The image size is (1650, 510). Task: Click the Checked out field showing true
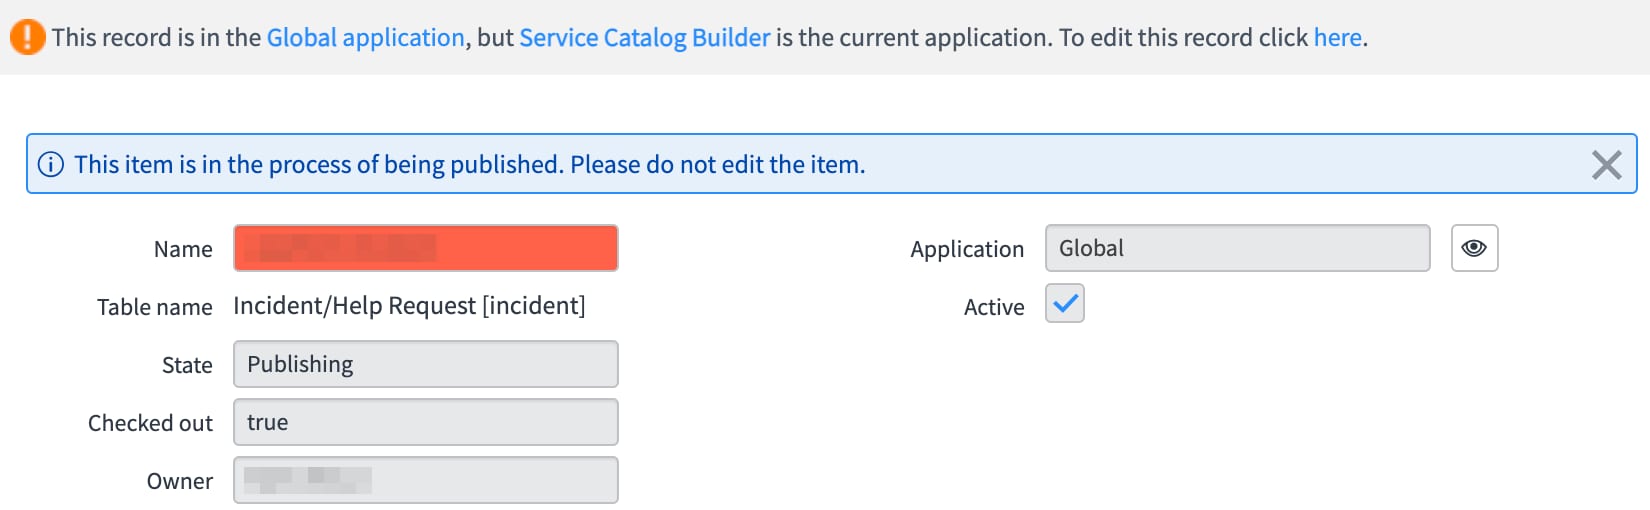426,422
